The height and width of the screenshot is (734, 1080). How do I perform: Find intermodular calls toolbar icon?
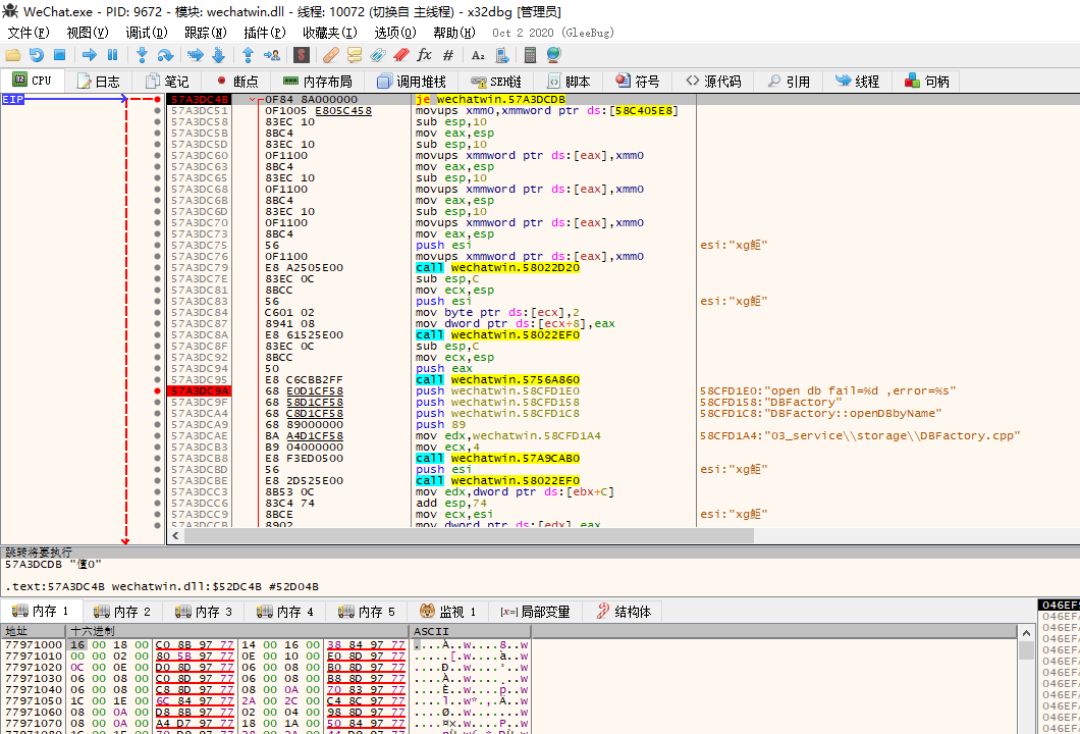501,55
